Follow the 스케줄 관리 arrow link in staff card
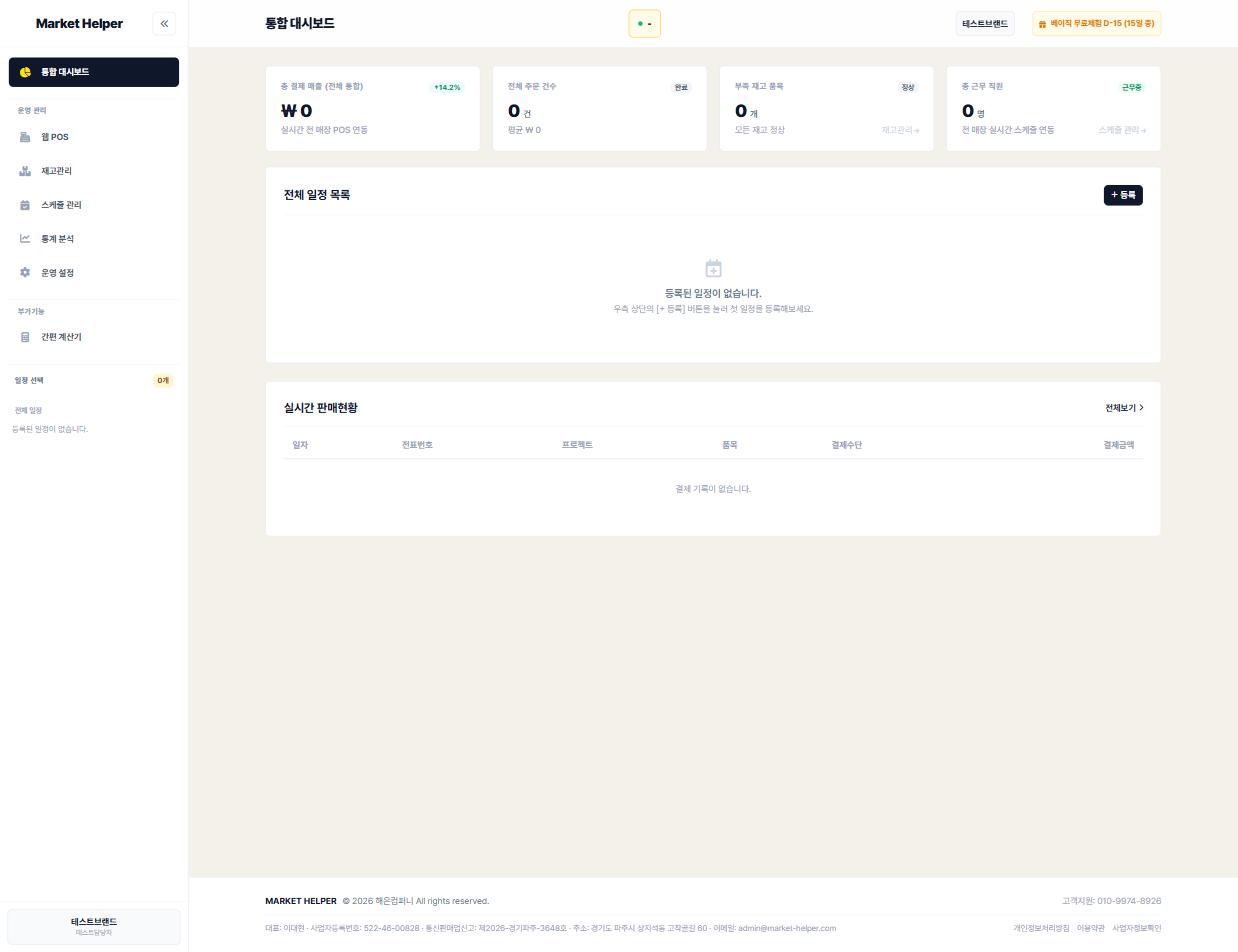Image resolution: width=1238 pixels, height=952 pixels. point(1122,130)
